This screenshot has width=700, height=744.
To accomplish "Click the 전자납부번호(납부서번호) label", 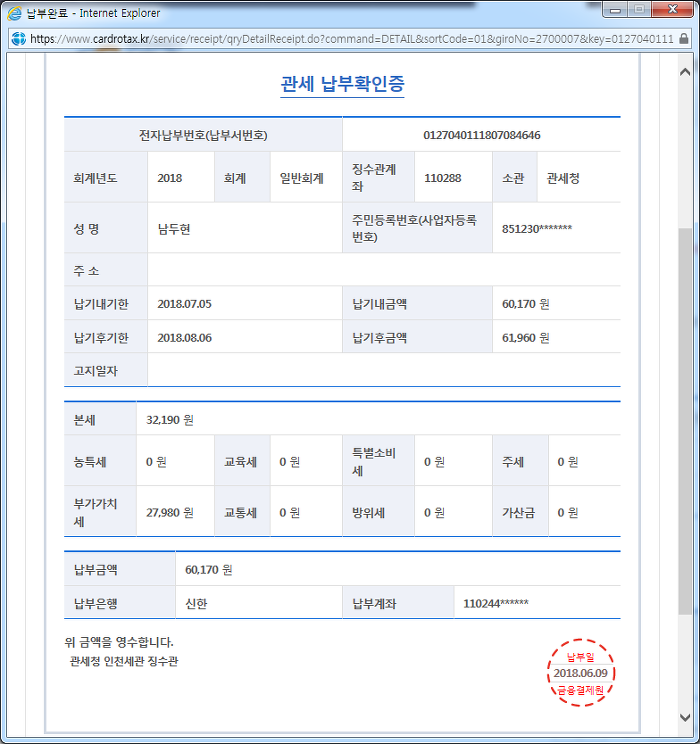I will click(203, 135).
